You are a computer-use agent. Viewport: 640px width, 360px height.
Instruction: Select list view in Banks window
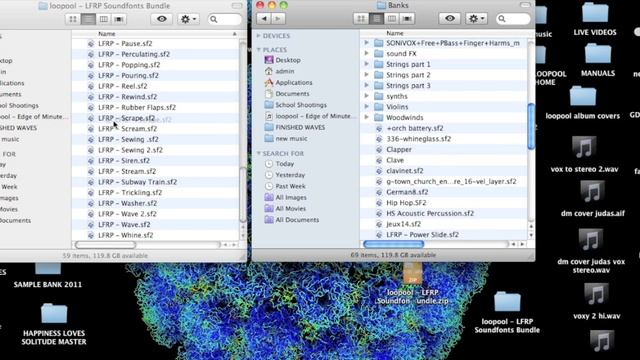tap(376, 19)
